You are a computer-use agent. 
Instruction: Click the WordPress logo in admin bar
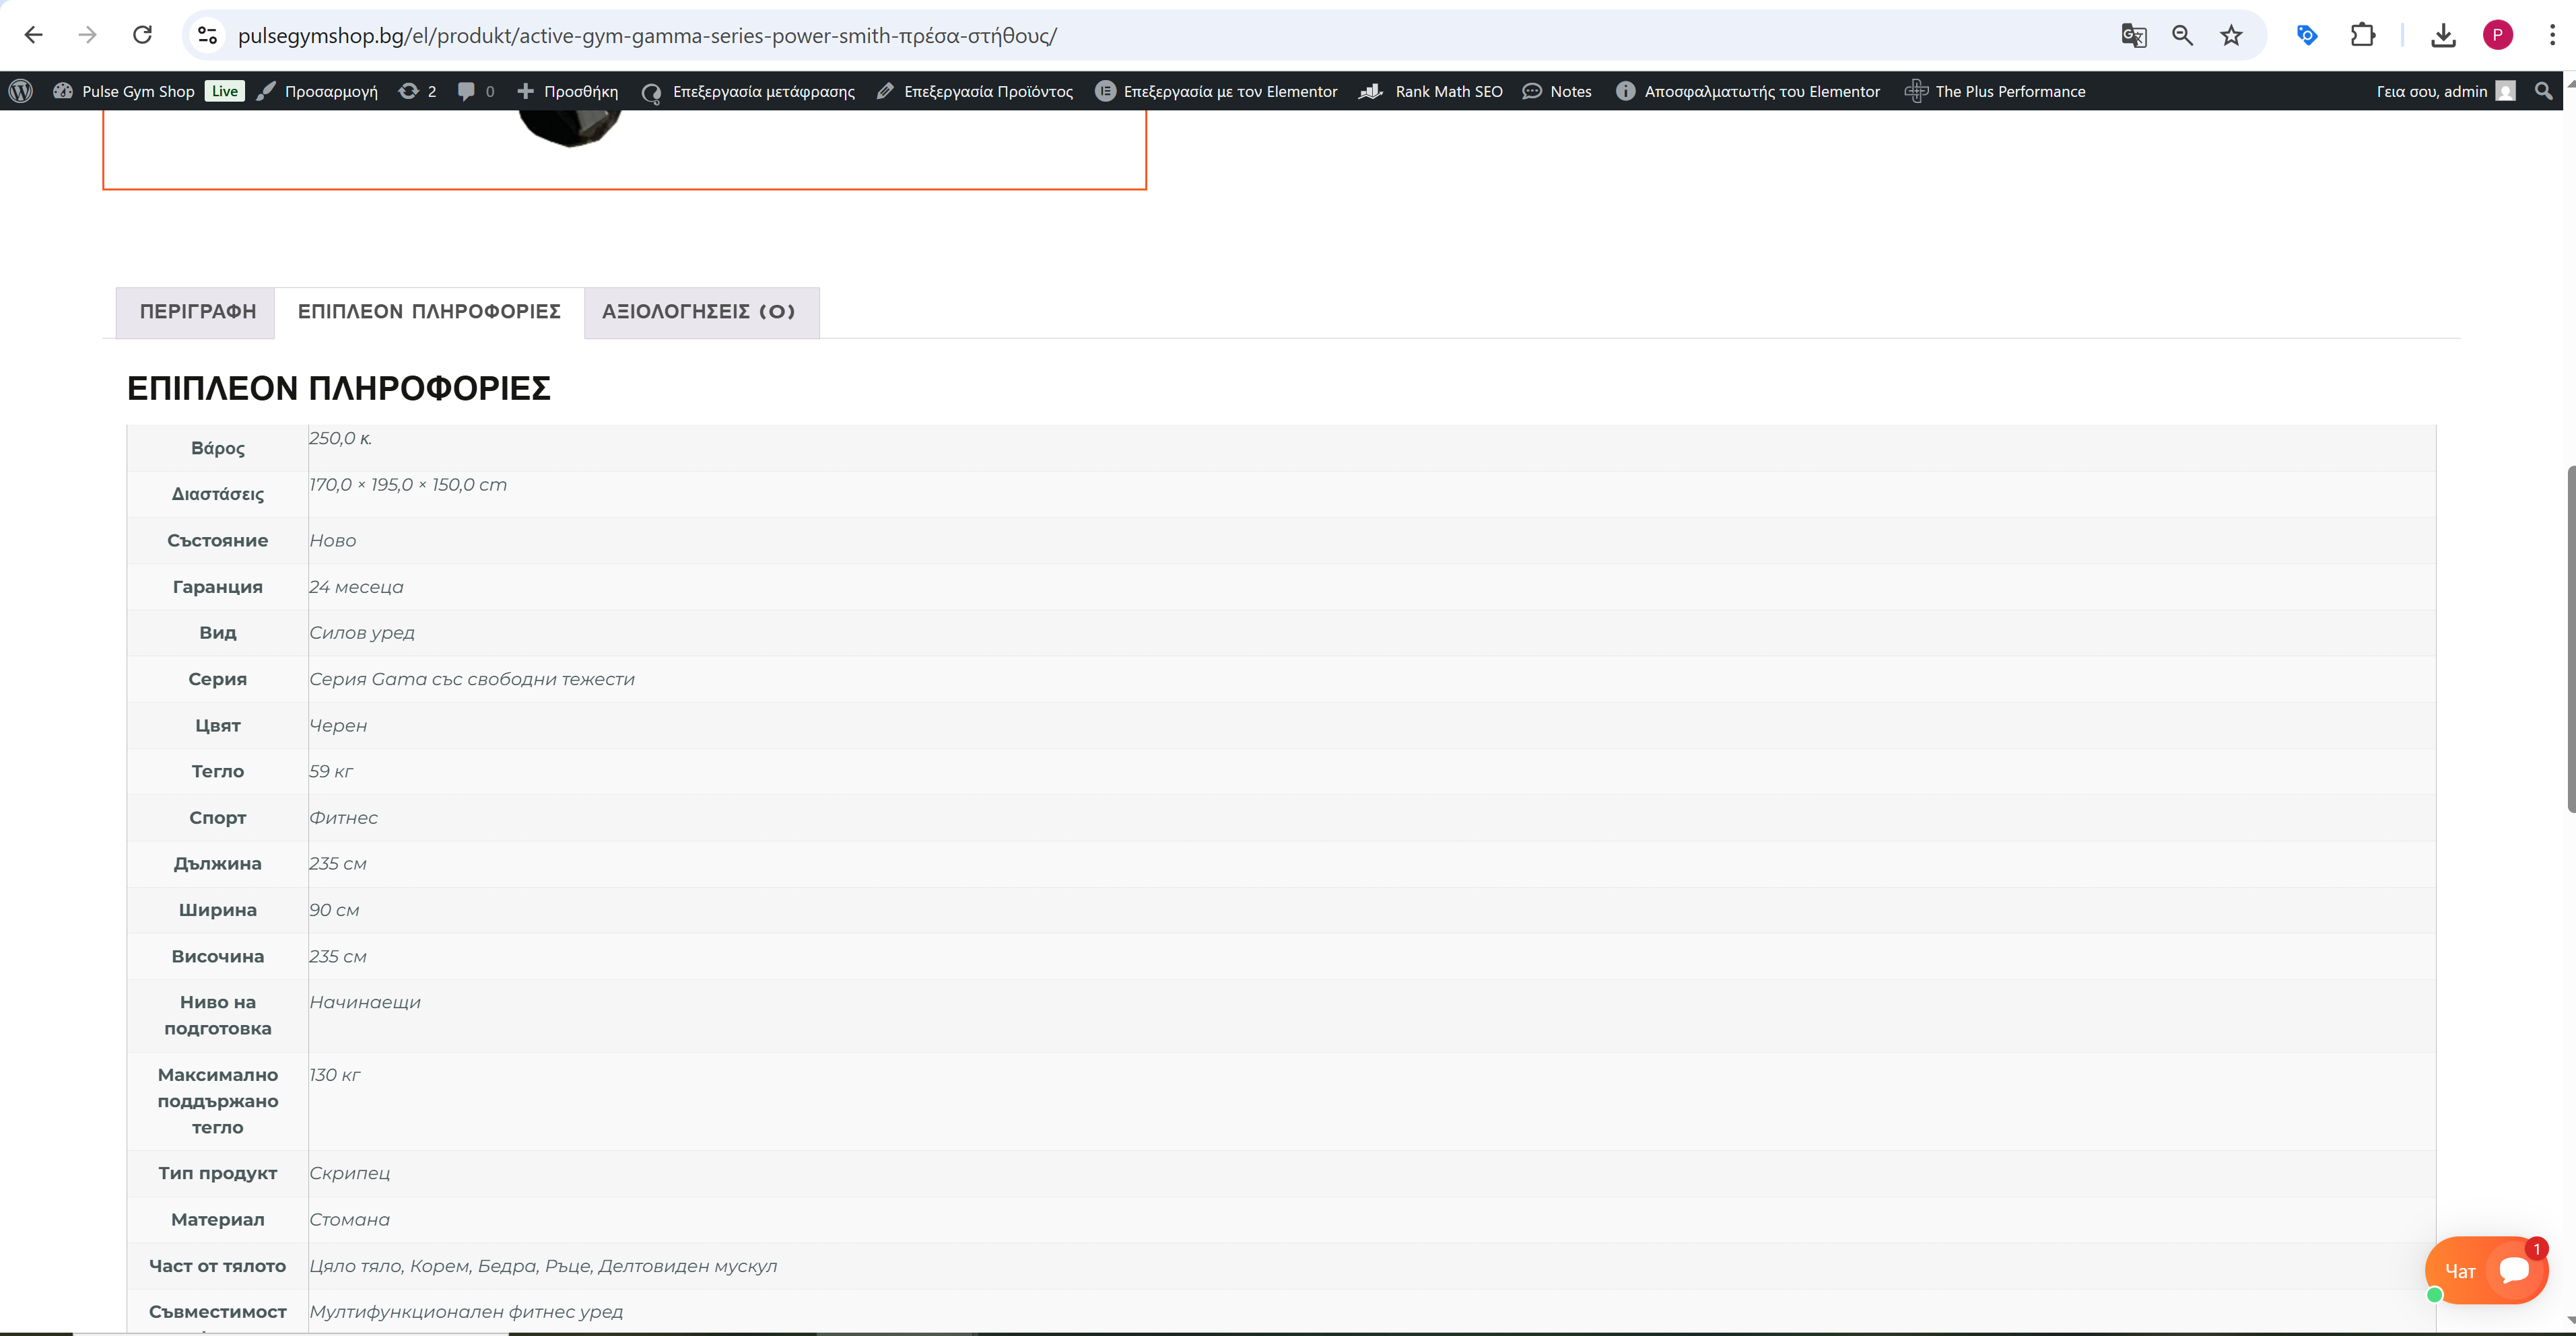(x=21, y=91)
